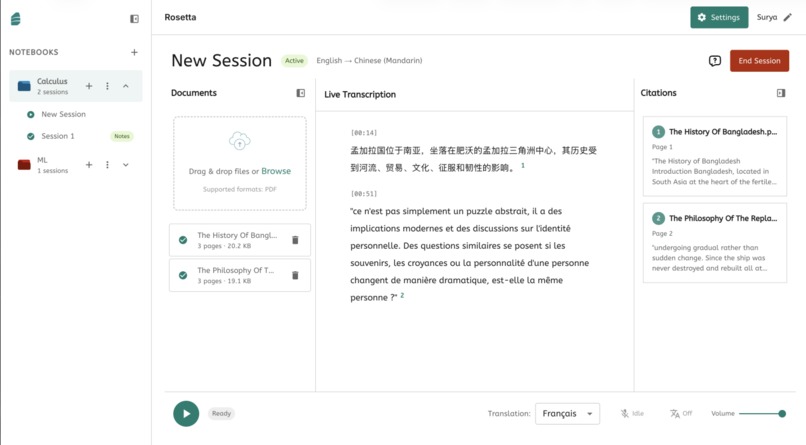Open citation card The History Of Bangladesh.p...
The height and width of the screenshot is (445, 806).
click(x=715, y=156)
